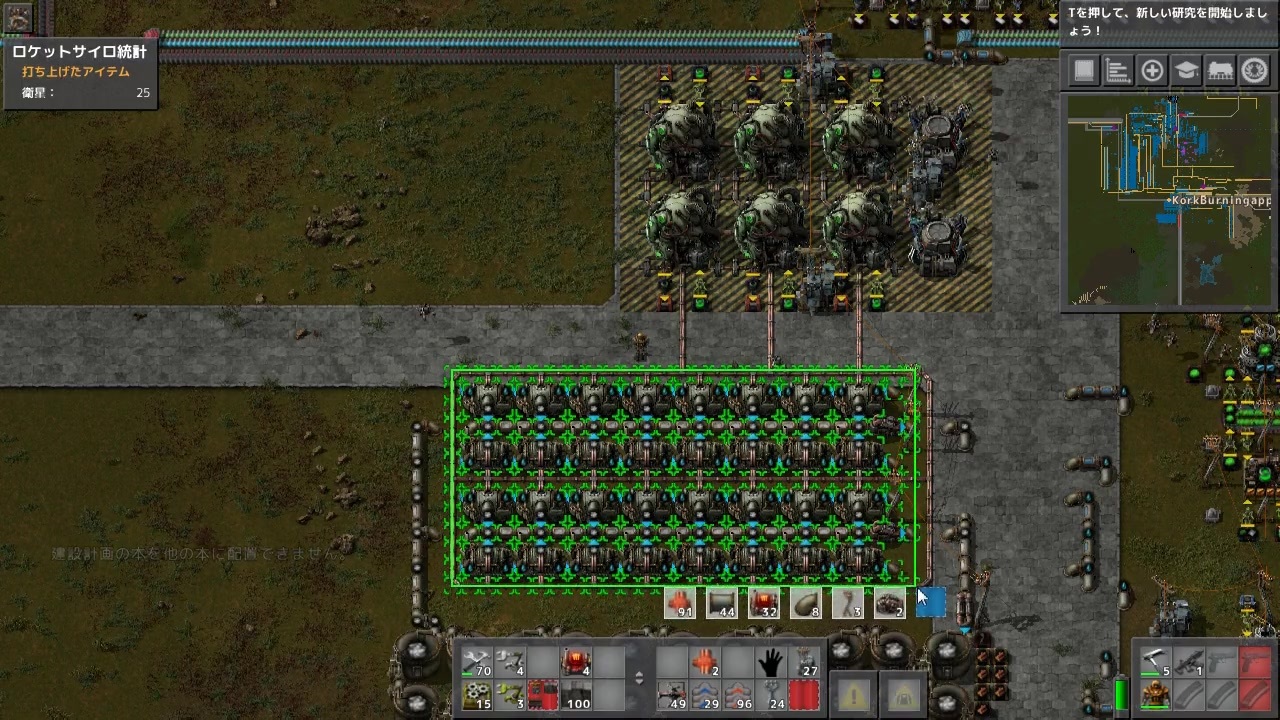Viewport: 1280px width, 720px height.
Task: Open the research graduation cap button
Action: (x=1186, y=70)
